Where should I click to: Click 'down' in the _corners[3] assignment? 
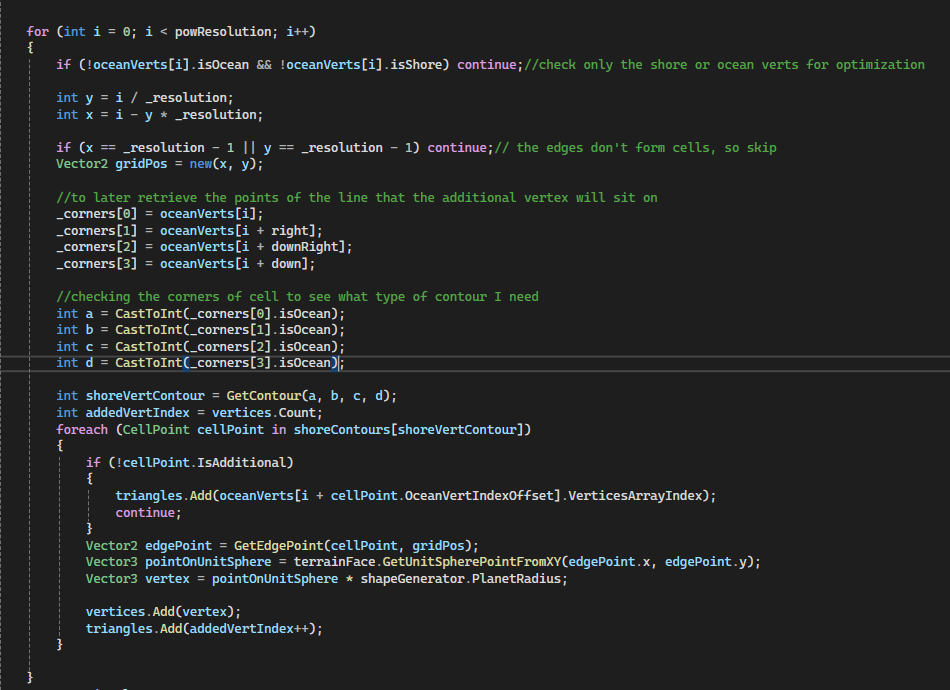[x=286, y=264]
